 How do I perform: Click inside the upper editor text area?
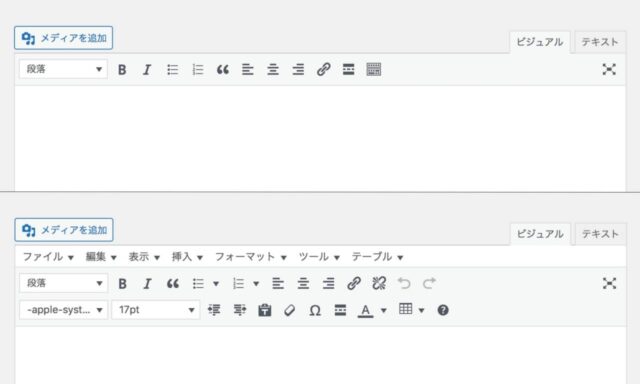pos(320,138)
